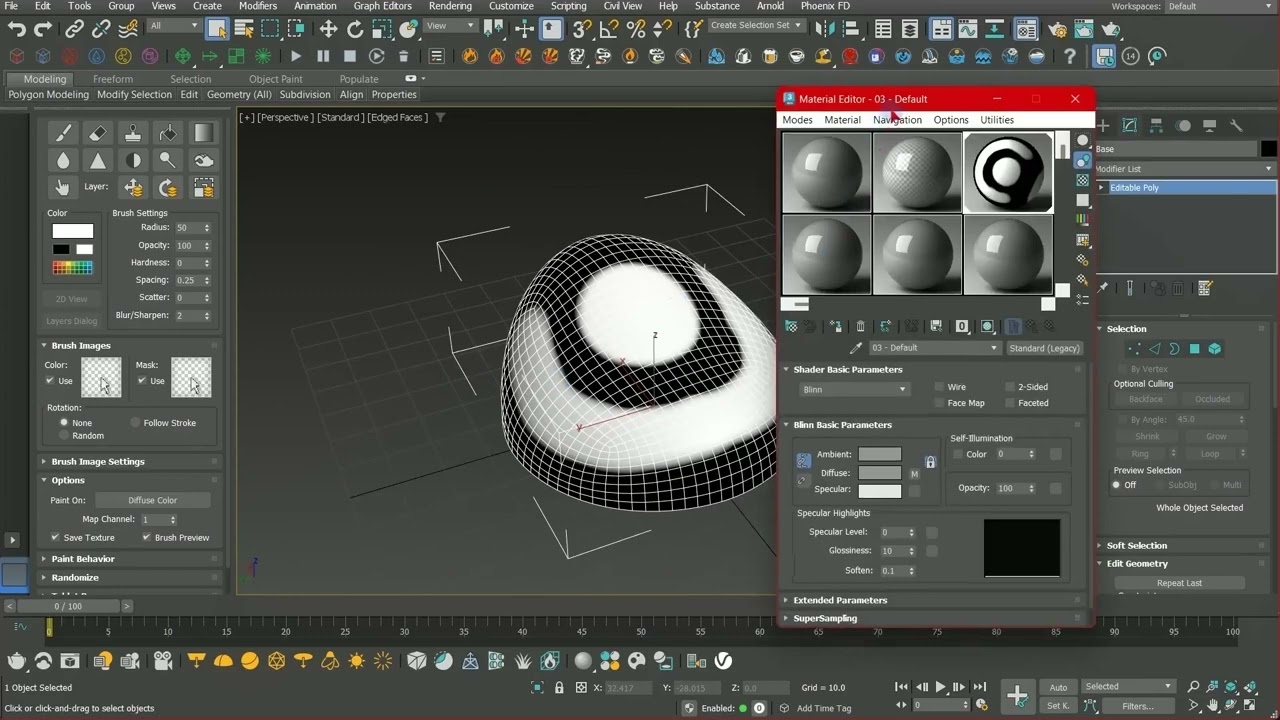Open the Rendering menu
The width and height of the screenshot is (1280, 720).
(x=450, y=6)
